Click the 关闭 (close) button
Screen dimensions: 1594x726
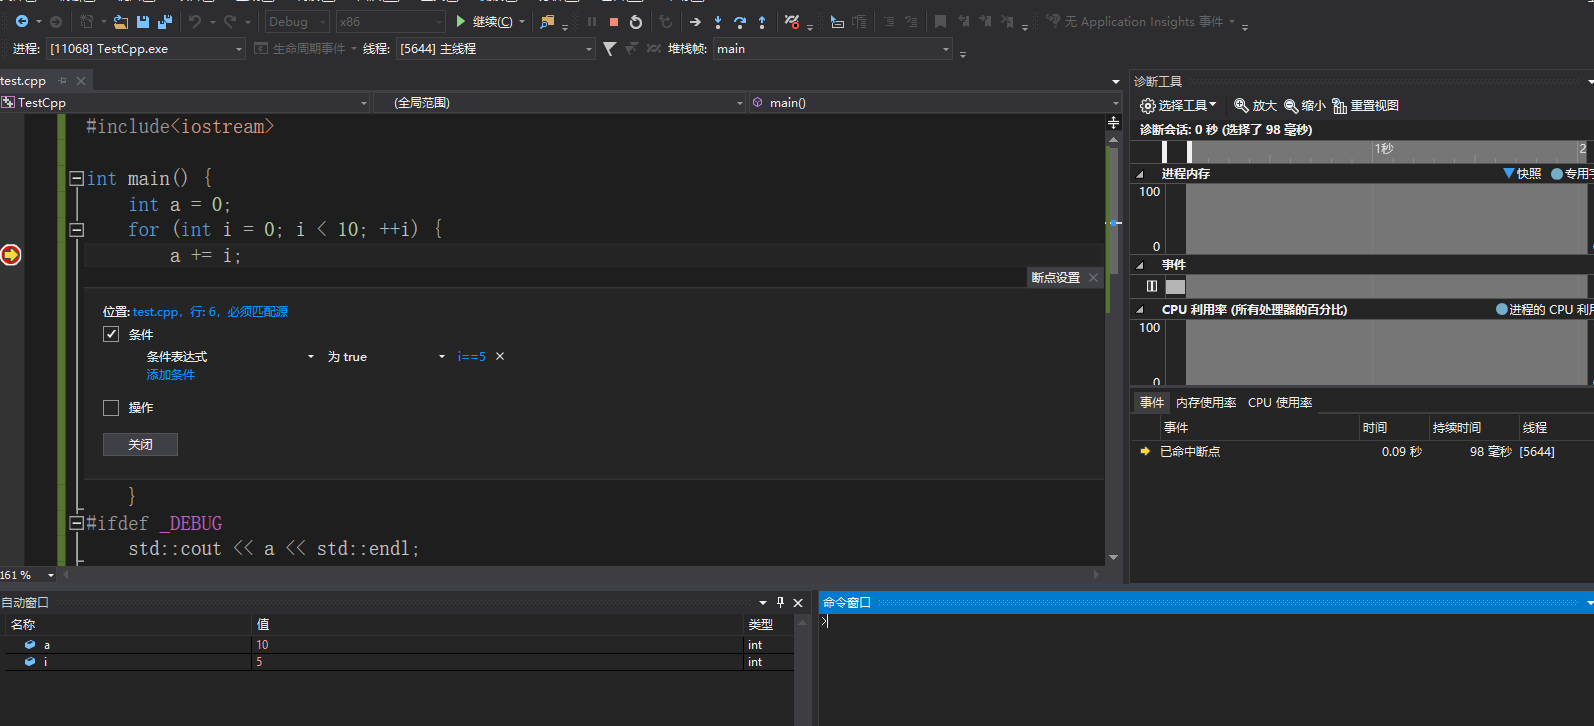point(140,444)
